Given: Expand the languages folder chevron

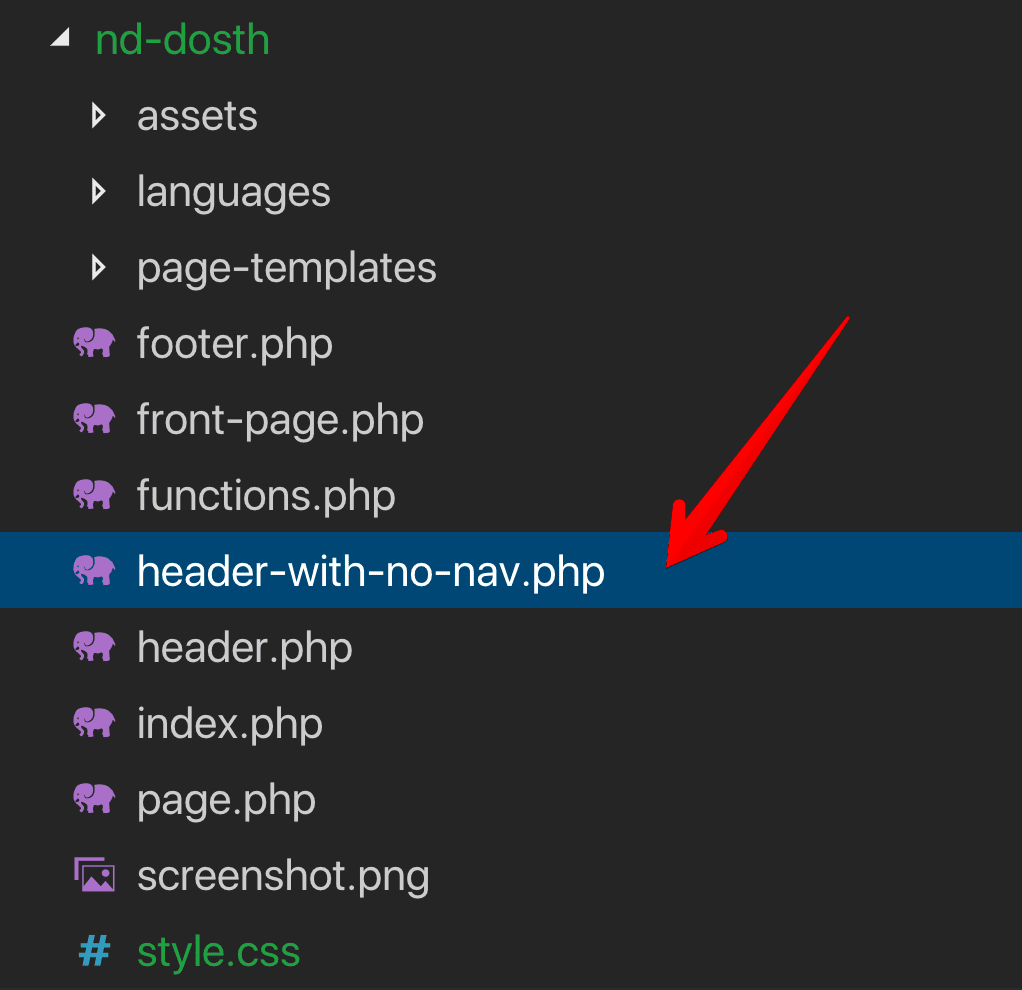Looking at the screenshot, I should [x=98, y=192].
